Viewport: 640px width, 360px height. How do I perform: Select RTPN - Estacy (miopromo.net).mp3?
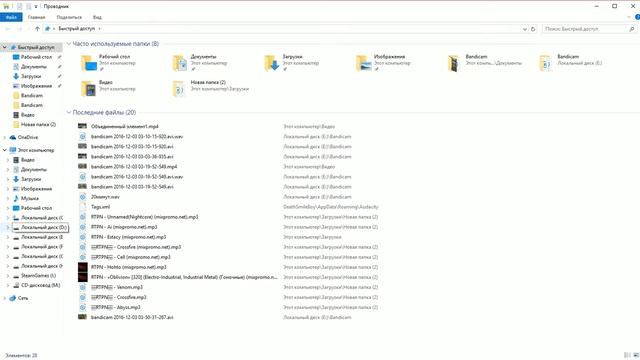tap(128, 237)
